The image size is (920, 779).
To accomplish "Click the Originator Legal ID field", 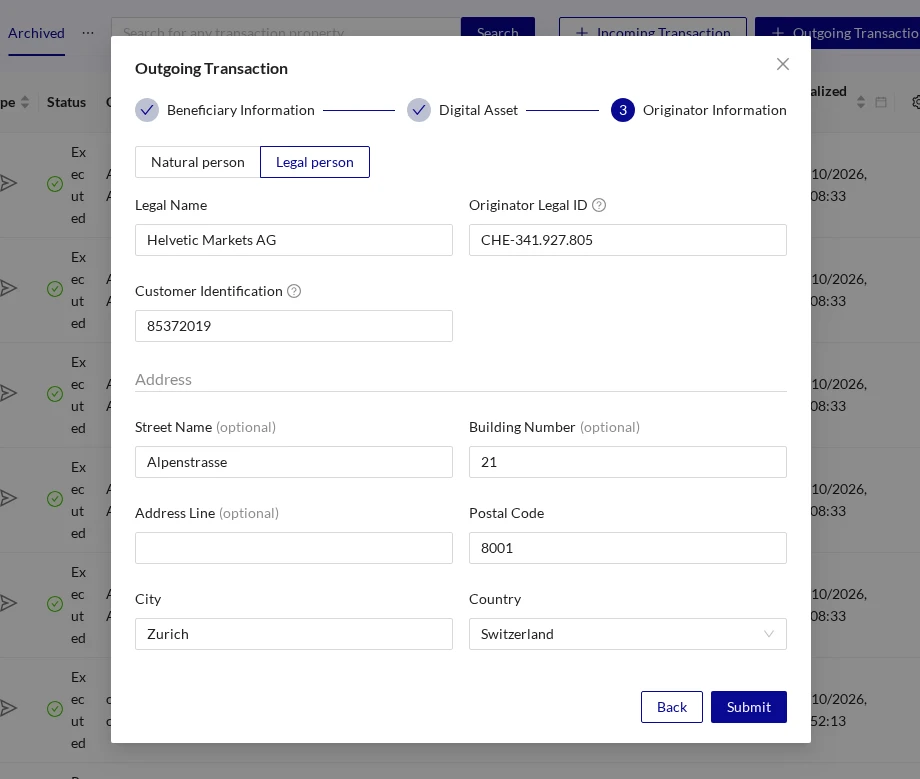I will tap(627, 240).
